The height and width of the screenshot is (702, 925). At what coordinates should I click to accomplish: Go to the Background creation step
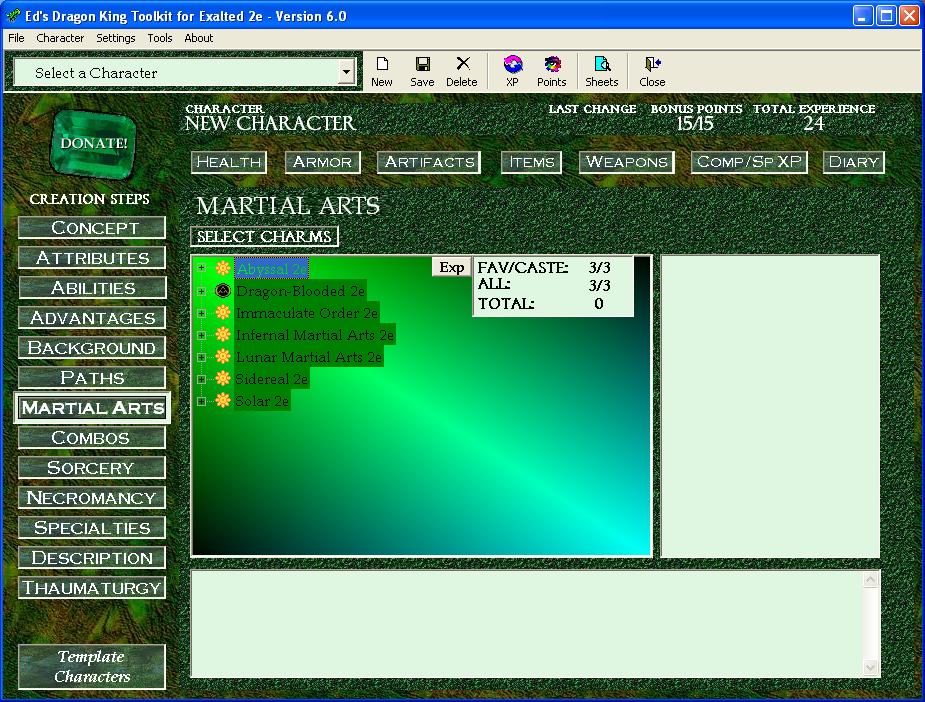coord(92,348)
